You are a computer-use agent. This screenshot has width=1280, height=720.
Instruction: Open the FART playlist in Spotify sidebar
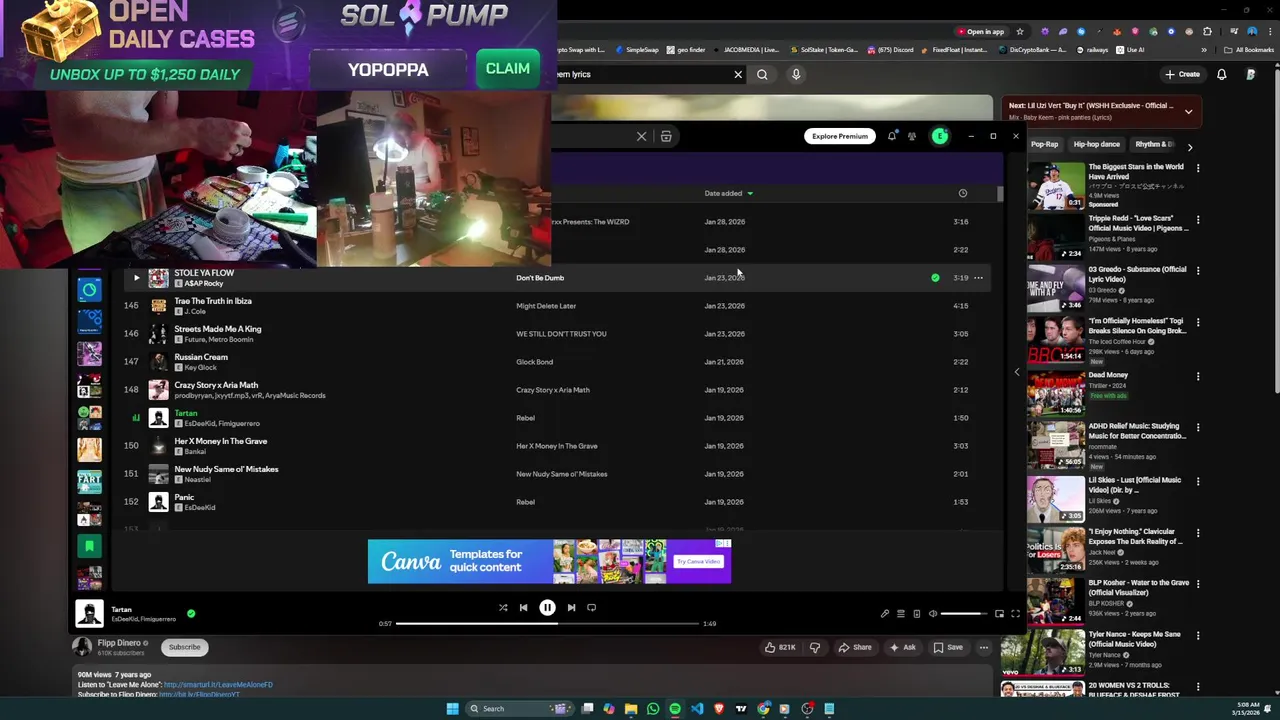[x=89, y=480]
